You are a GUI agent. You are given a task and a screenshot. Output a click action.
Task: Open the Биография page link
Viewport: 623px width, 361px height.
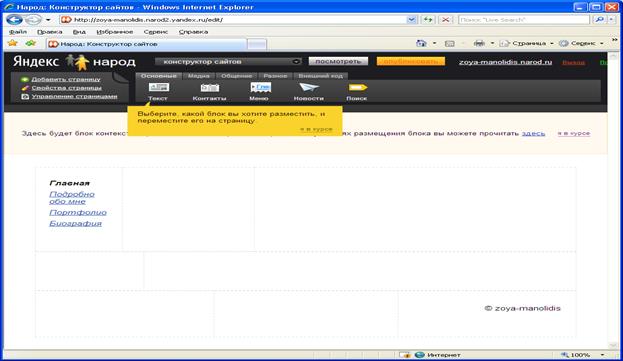(x=75, y=223)
